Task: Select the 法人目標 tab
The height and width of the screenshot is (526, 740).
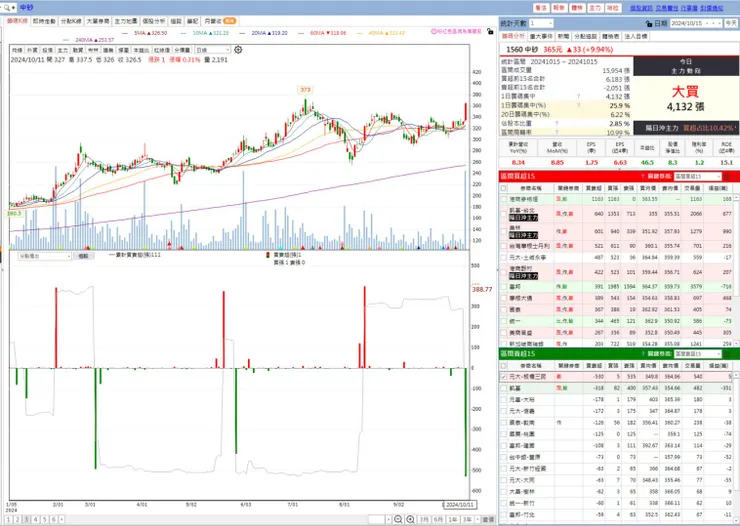Action: [636, 36]
